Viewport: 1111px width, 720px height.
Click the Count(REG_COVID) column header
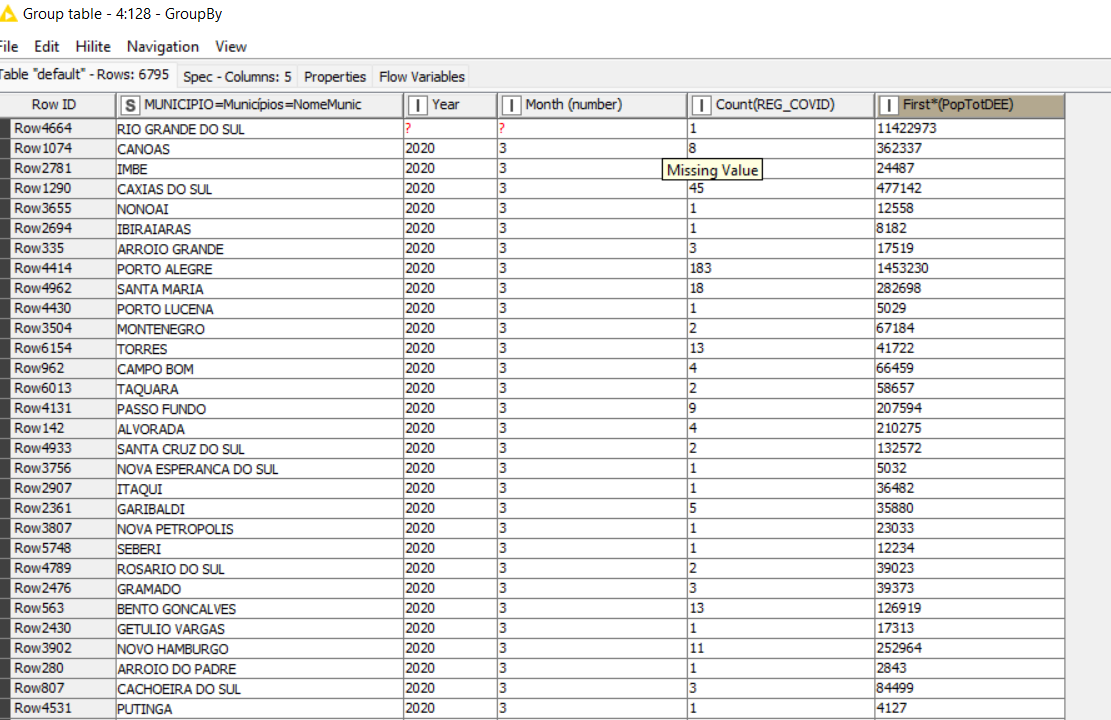pos(781,105)
